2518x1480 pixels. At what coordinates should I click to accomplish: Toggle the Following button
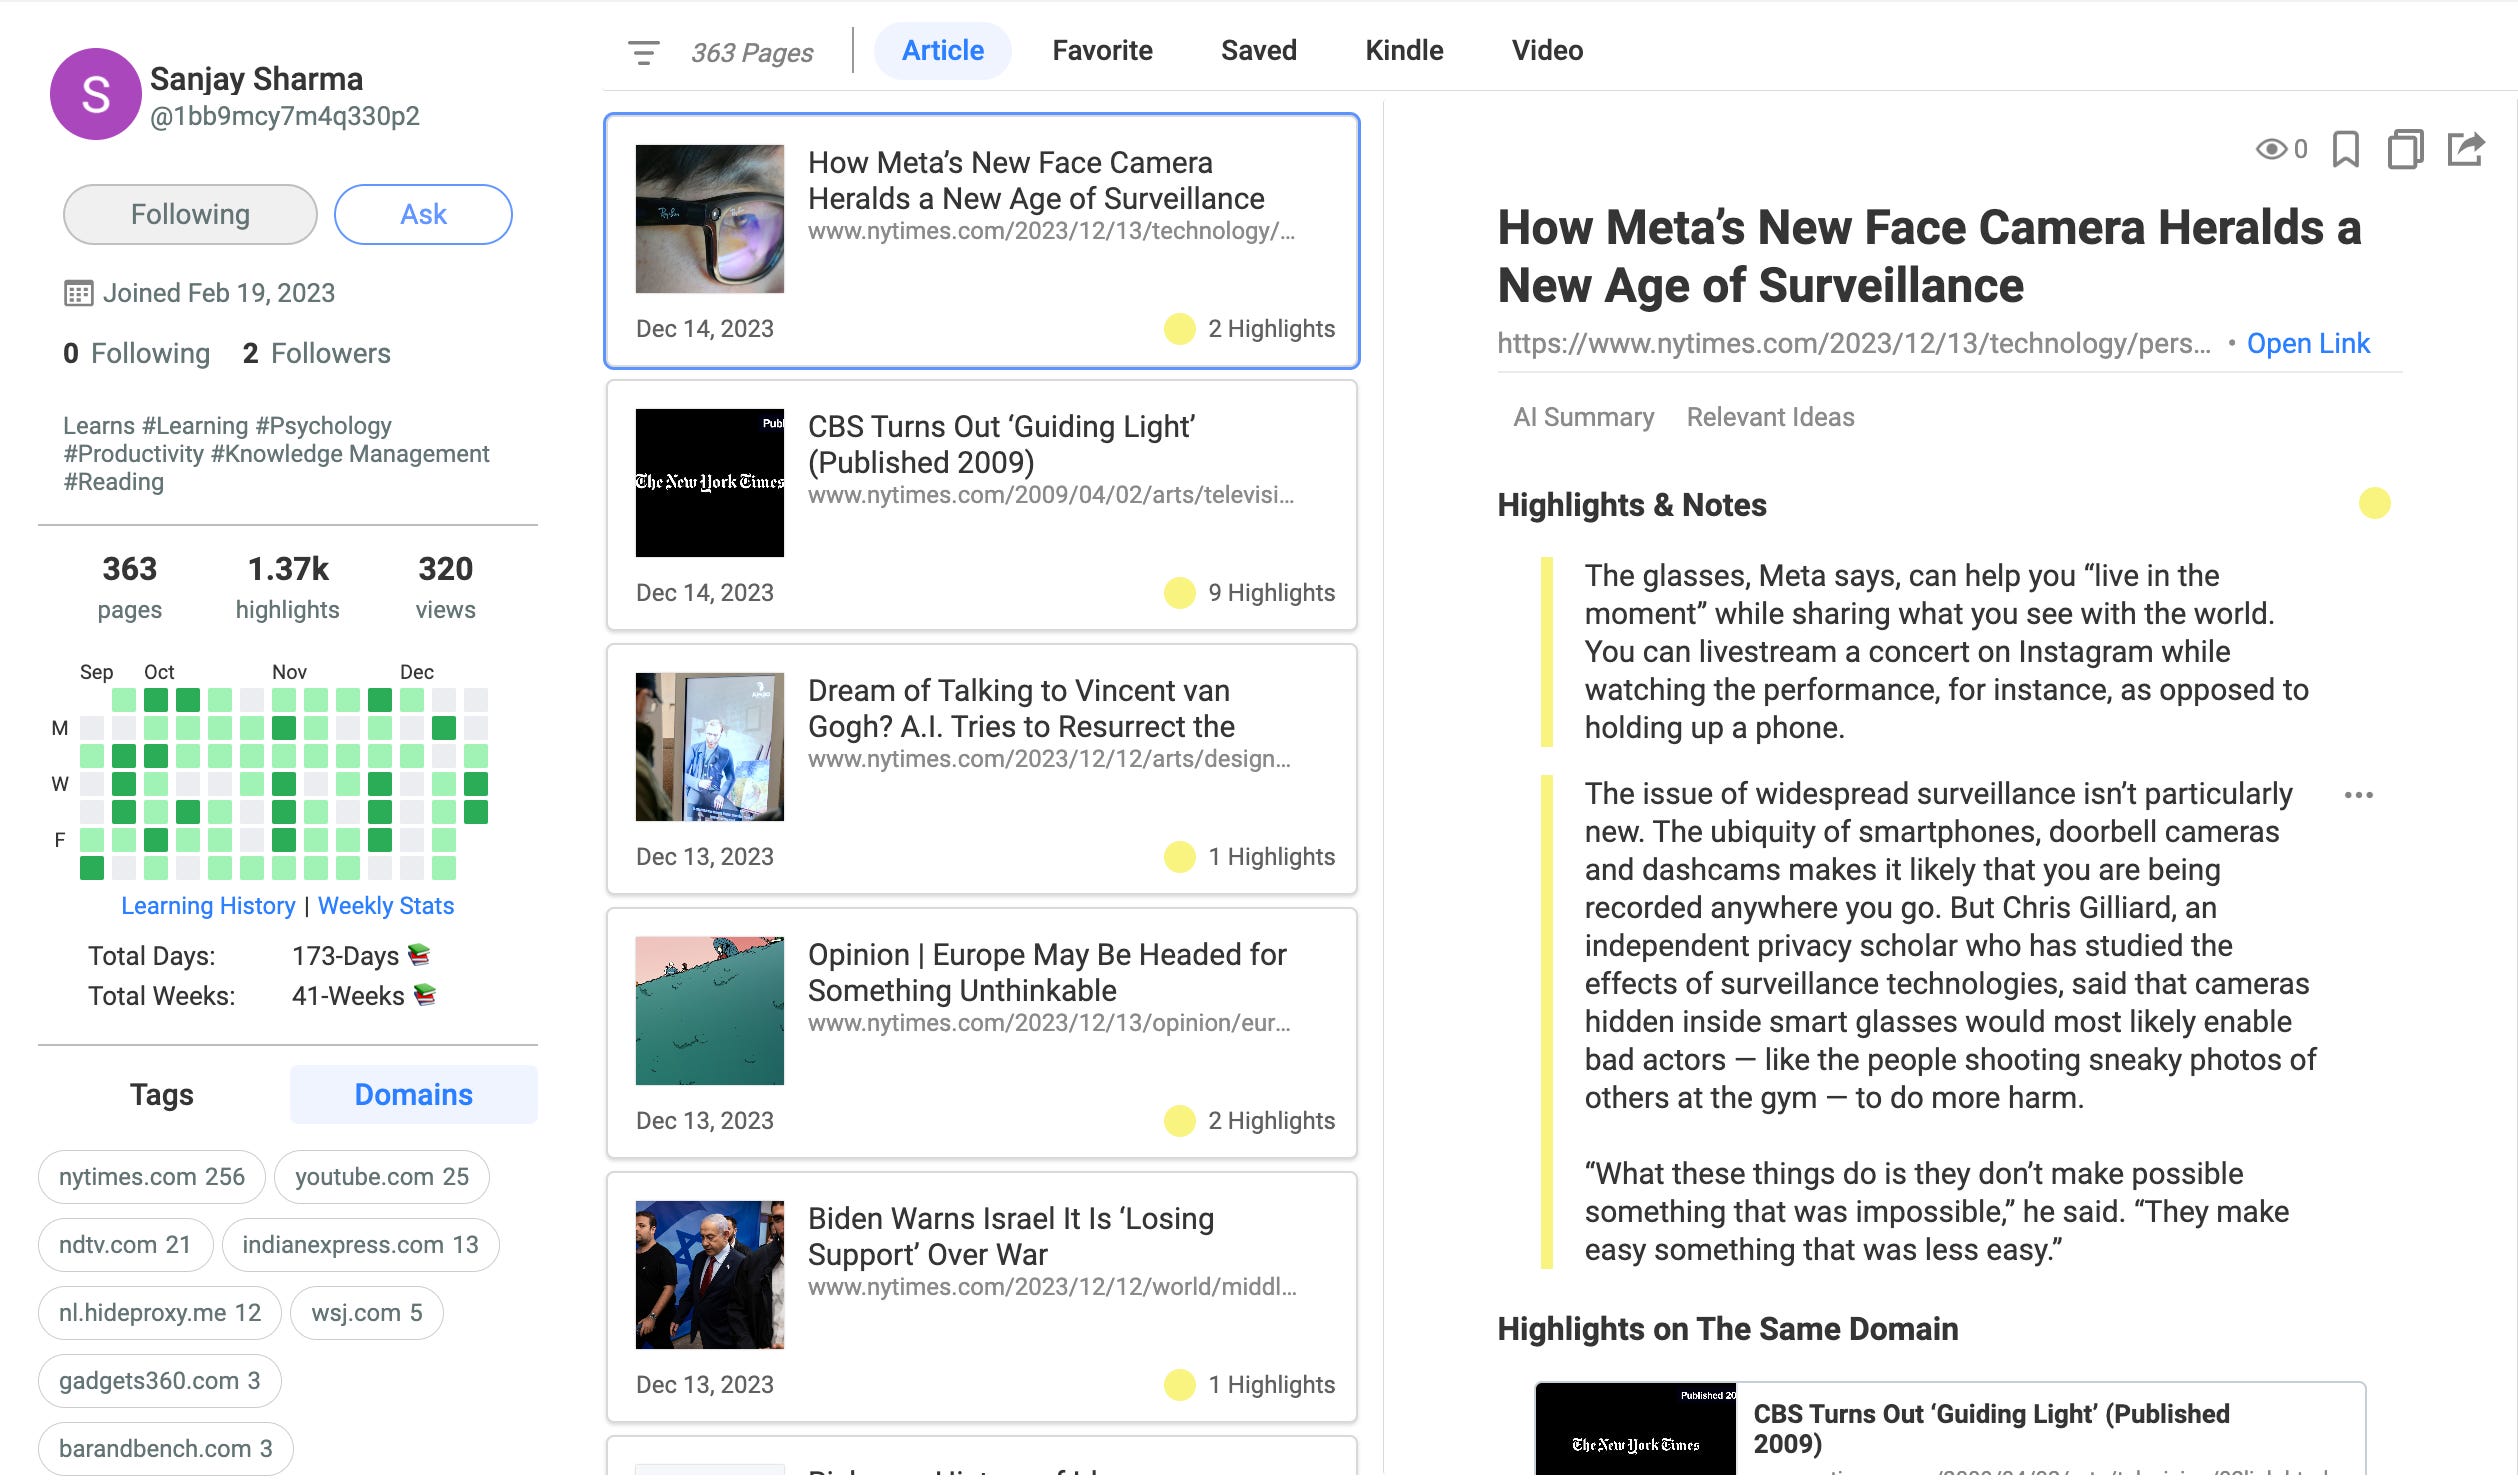click(x=190, y=214)
